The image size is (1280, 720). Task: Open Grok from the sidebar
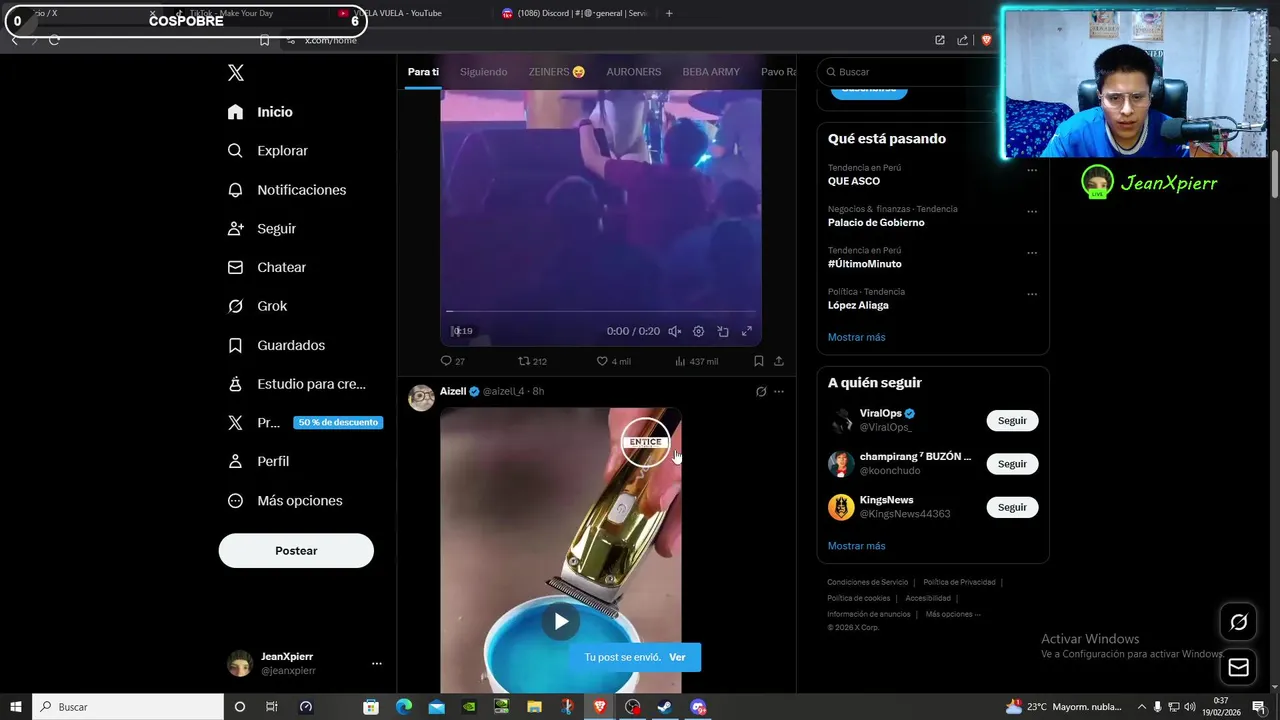[x=257, y=306]
